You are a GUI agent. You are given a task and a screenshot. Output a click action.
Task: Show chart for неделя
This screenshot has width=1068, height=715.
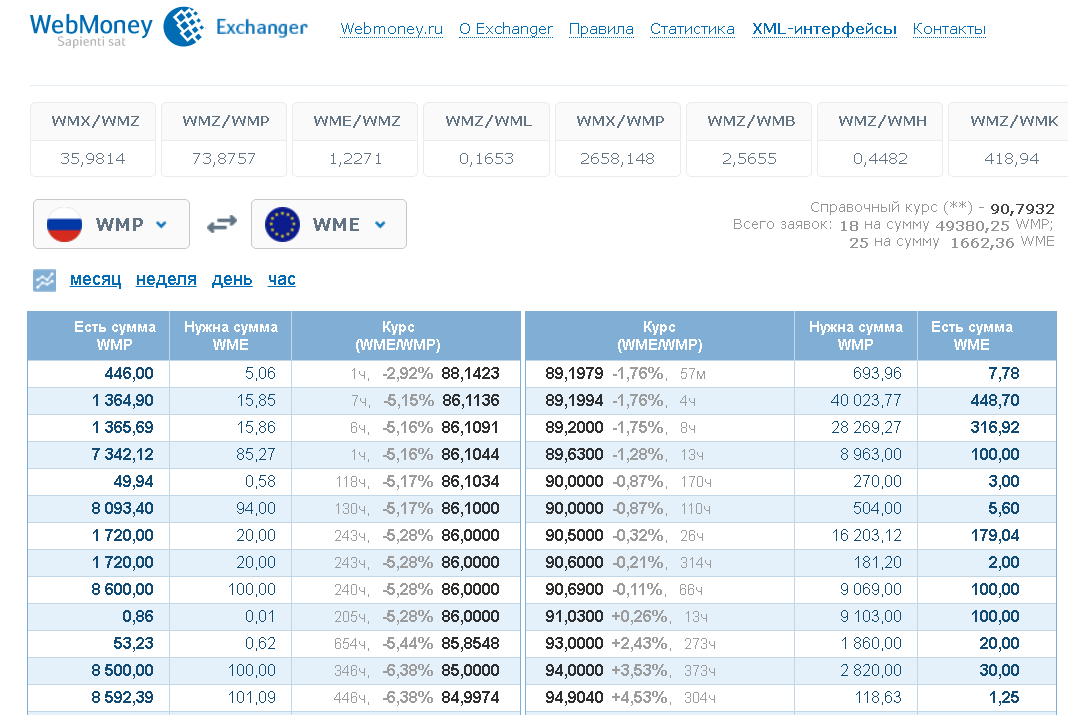[166, 279]
